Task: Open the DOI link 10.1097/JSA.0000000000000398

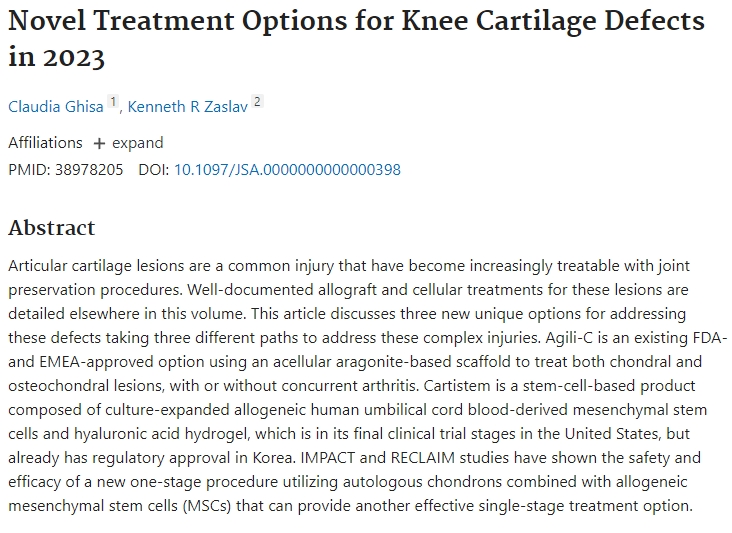Action: (x=287, y=169)
